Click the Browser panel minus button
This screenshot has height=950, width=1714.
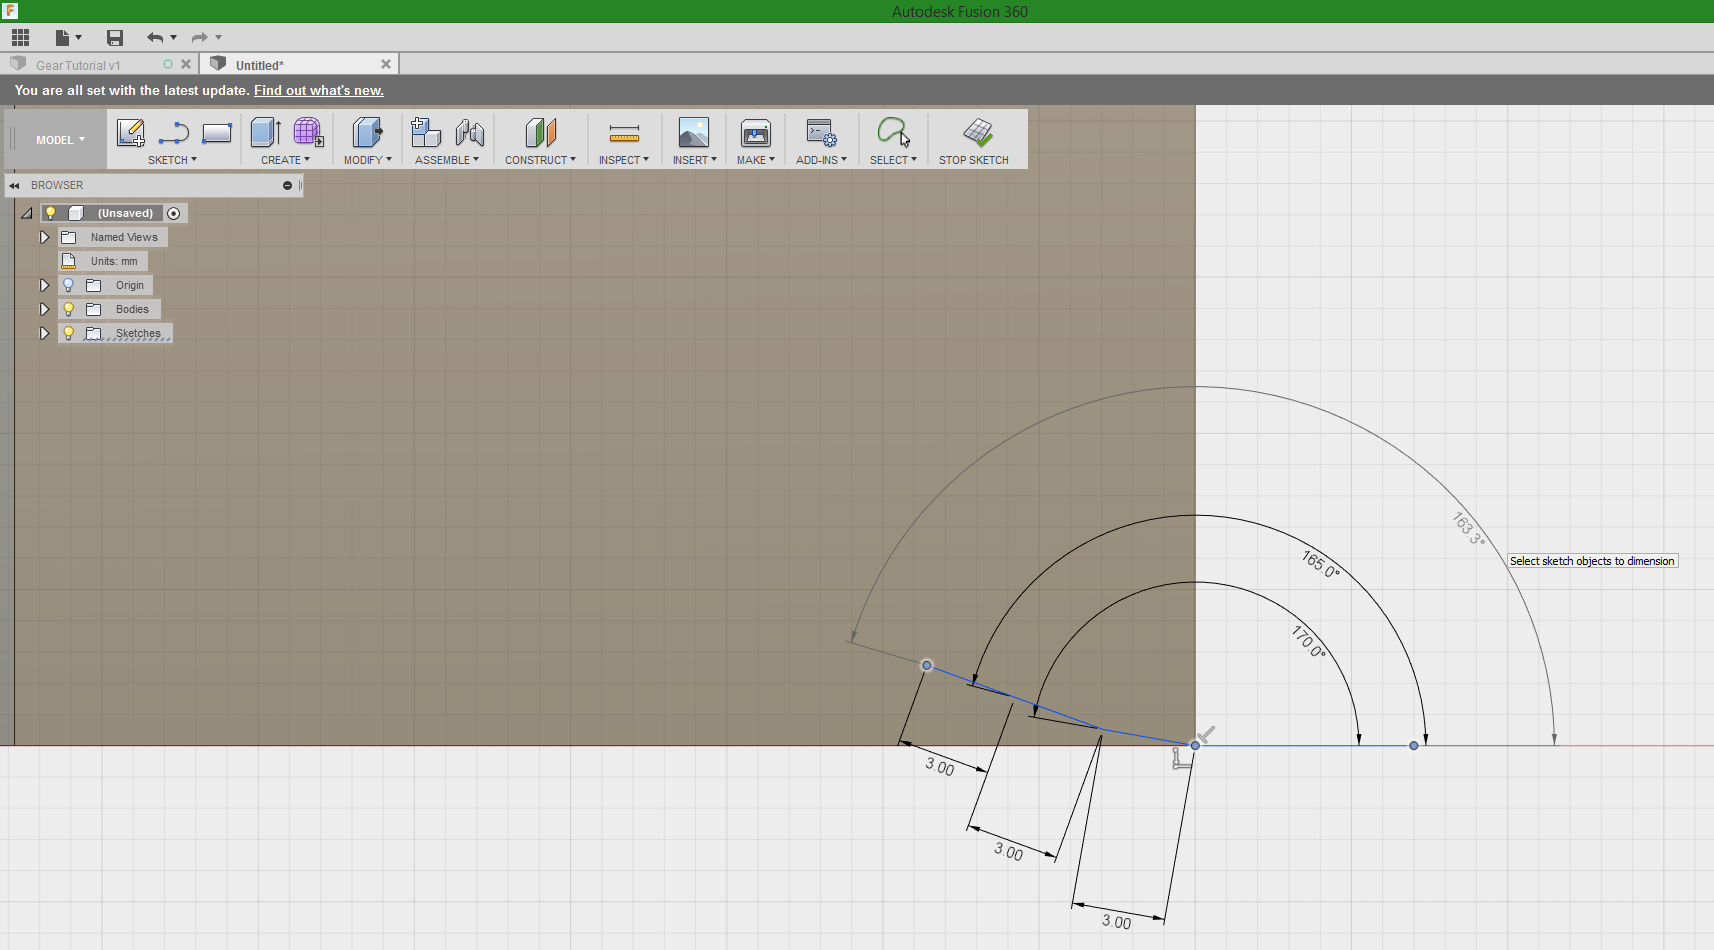point(287,186)
